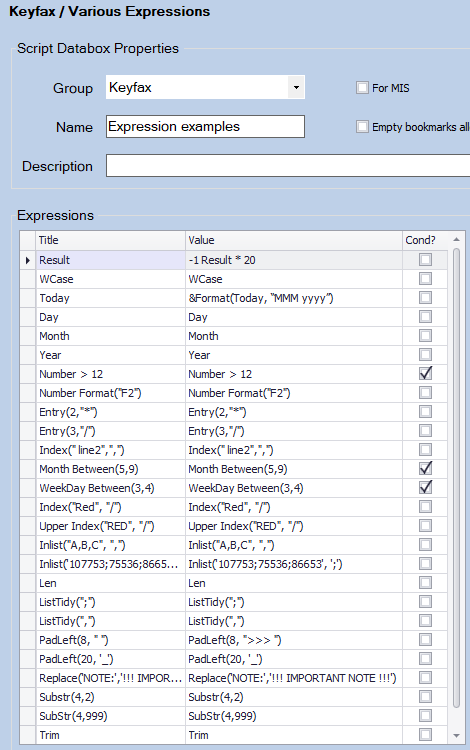Click the vertical scrollbar thumb in expressions list
This screenshot has height=750, width=470.
point(456,478)
